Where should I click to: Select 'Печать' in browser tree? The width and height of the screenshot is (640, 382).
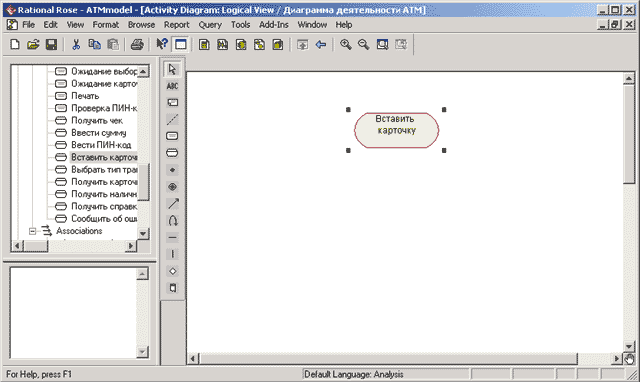(85, 96)
